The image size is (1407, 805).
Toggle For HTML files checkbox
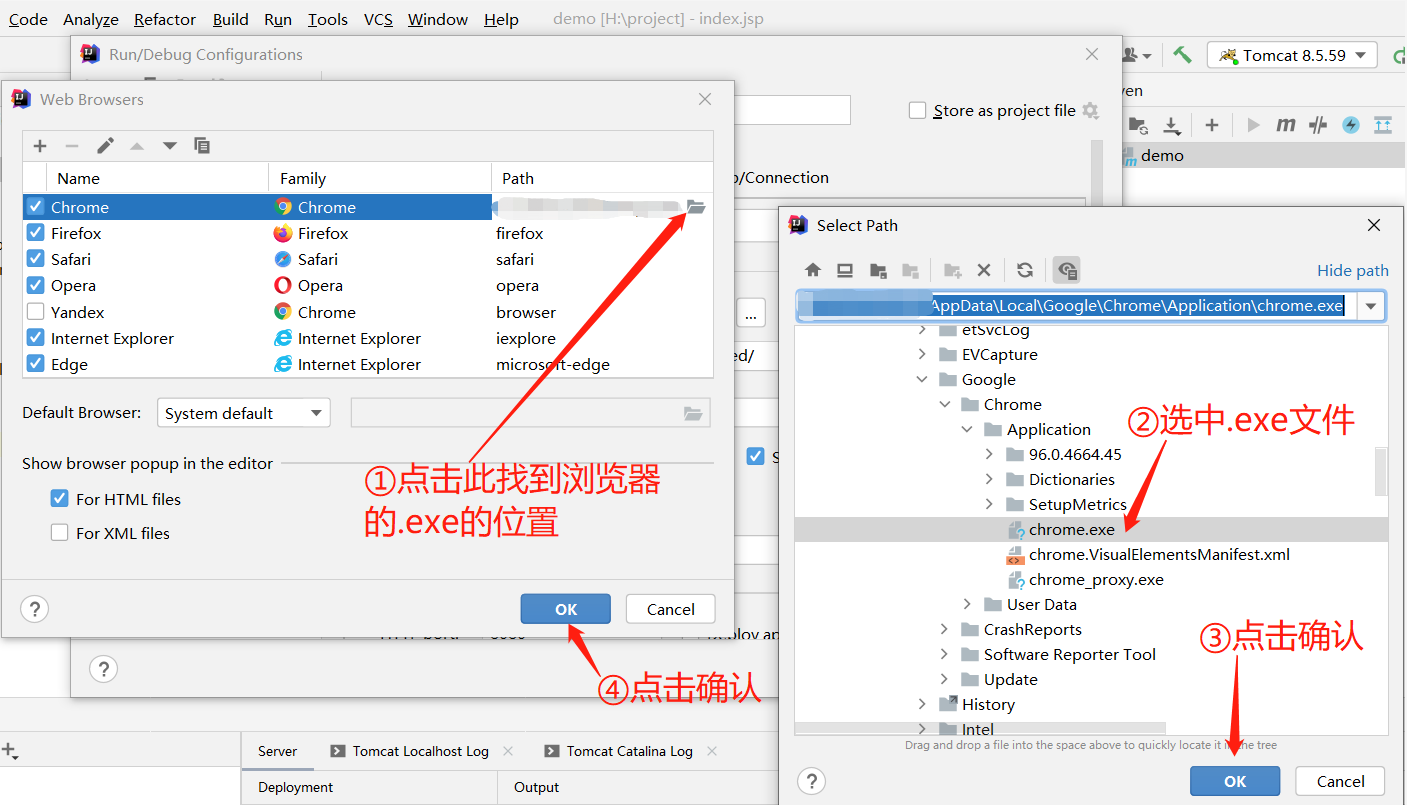click(x=60, y=499)
